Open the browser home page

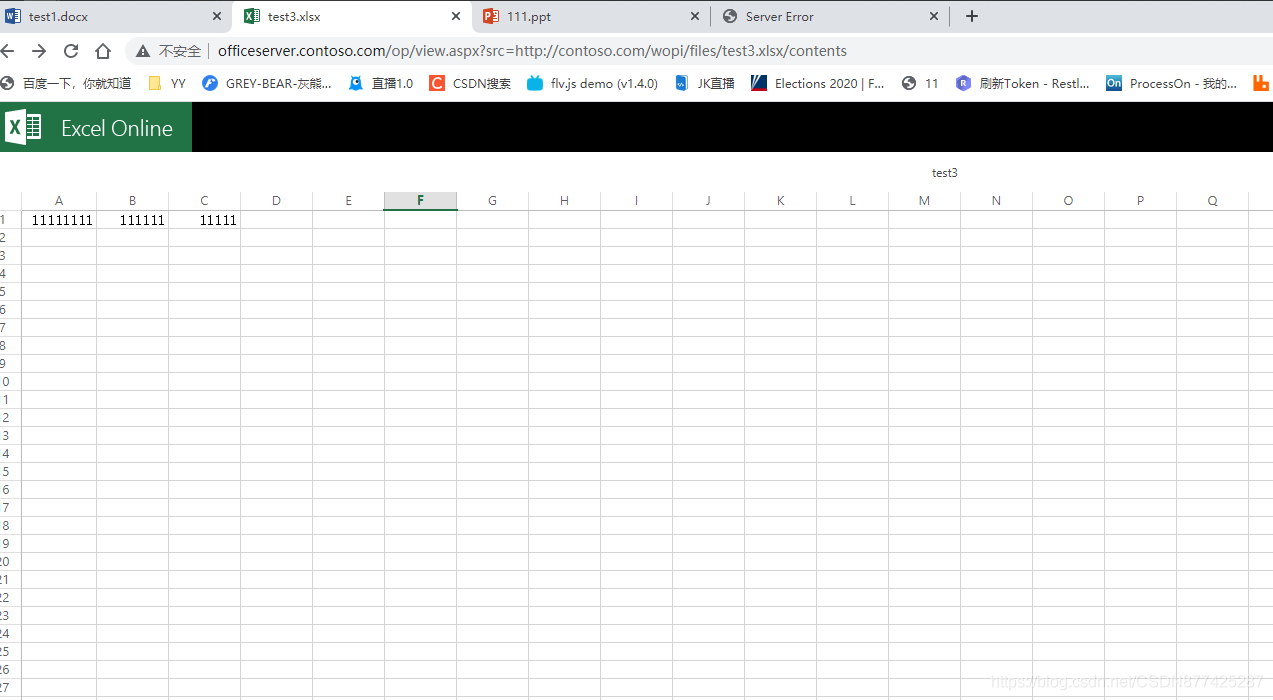(x=103, y=51)
